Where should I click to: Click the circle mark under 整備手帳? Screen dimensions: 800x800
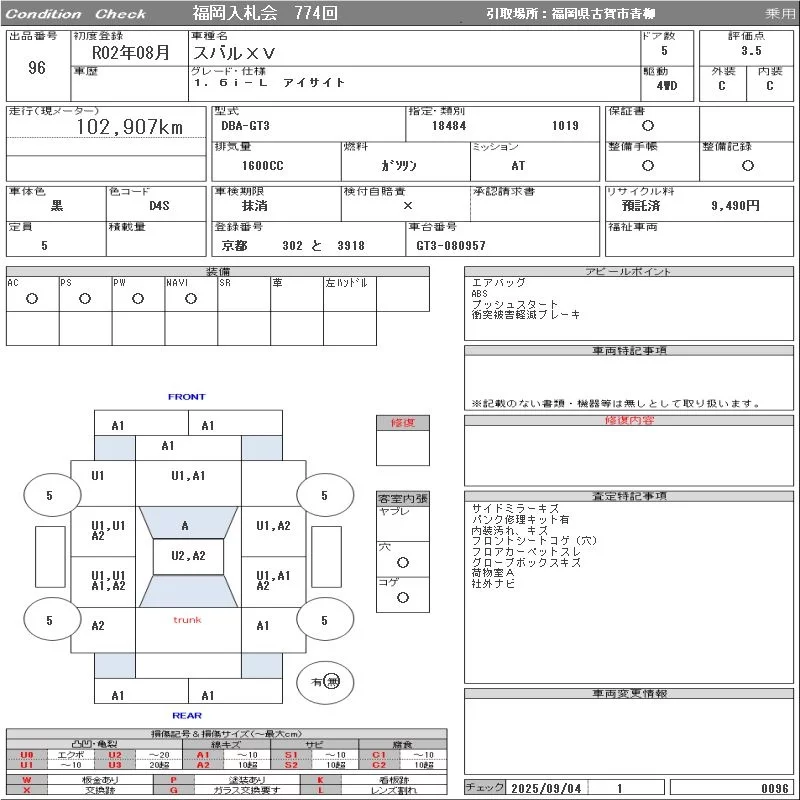click(x=648, y=165)
